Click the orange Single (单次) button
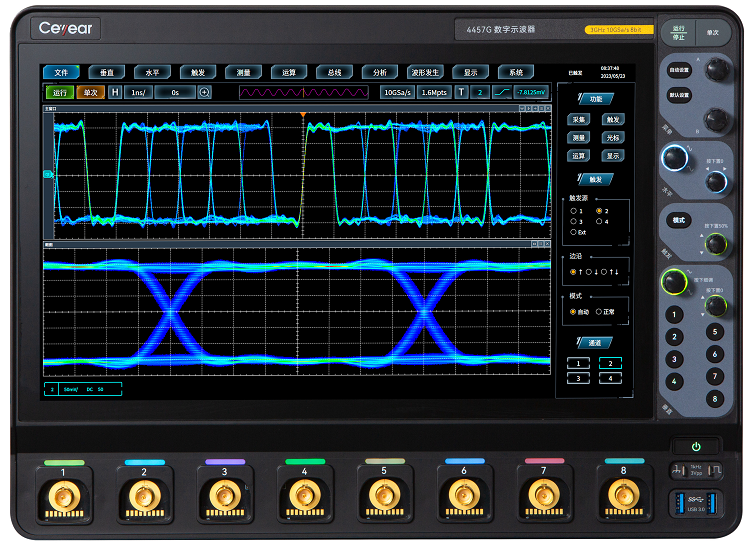 coord(90,92)
